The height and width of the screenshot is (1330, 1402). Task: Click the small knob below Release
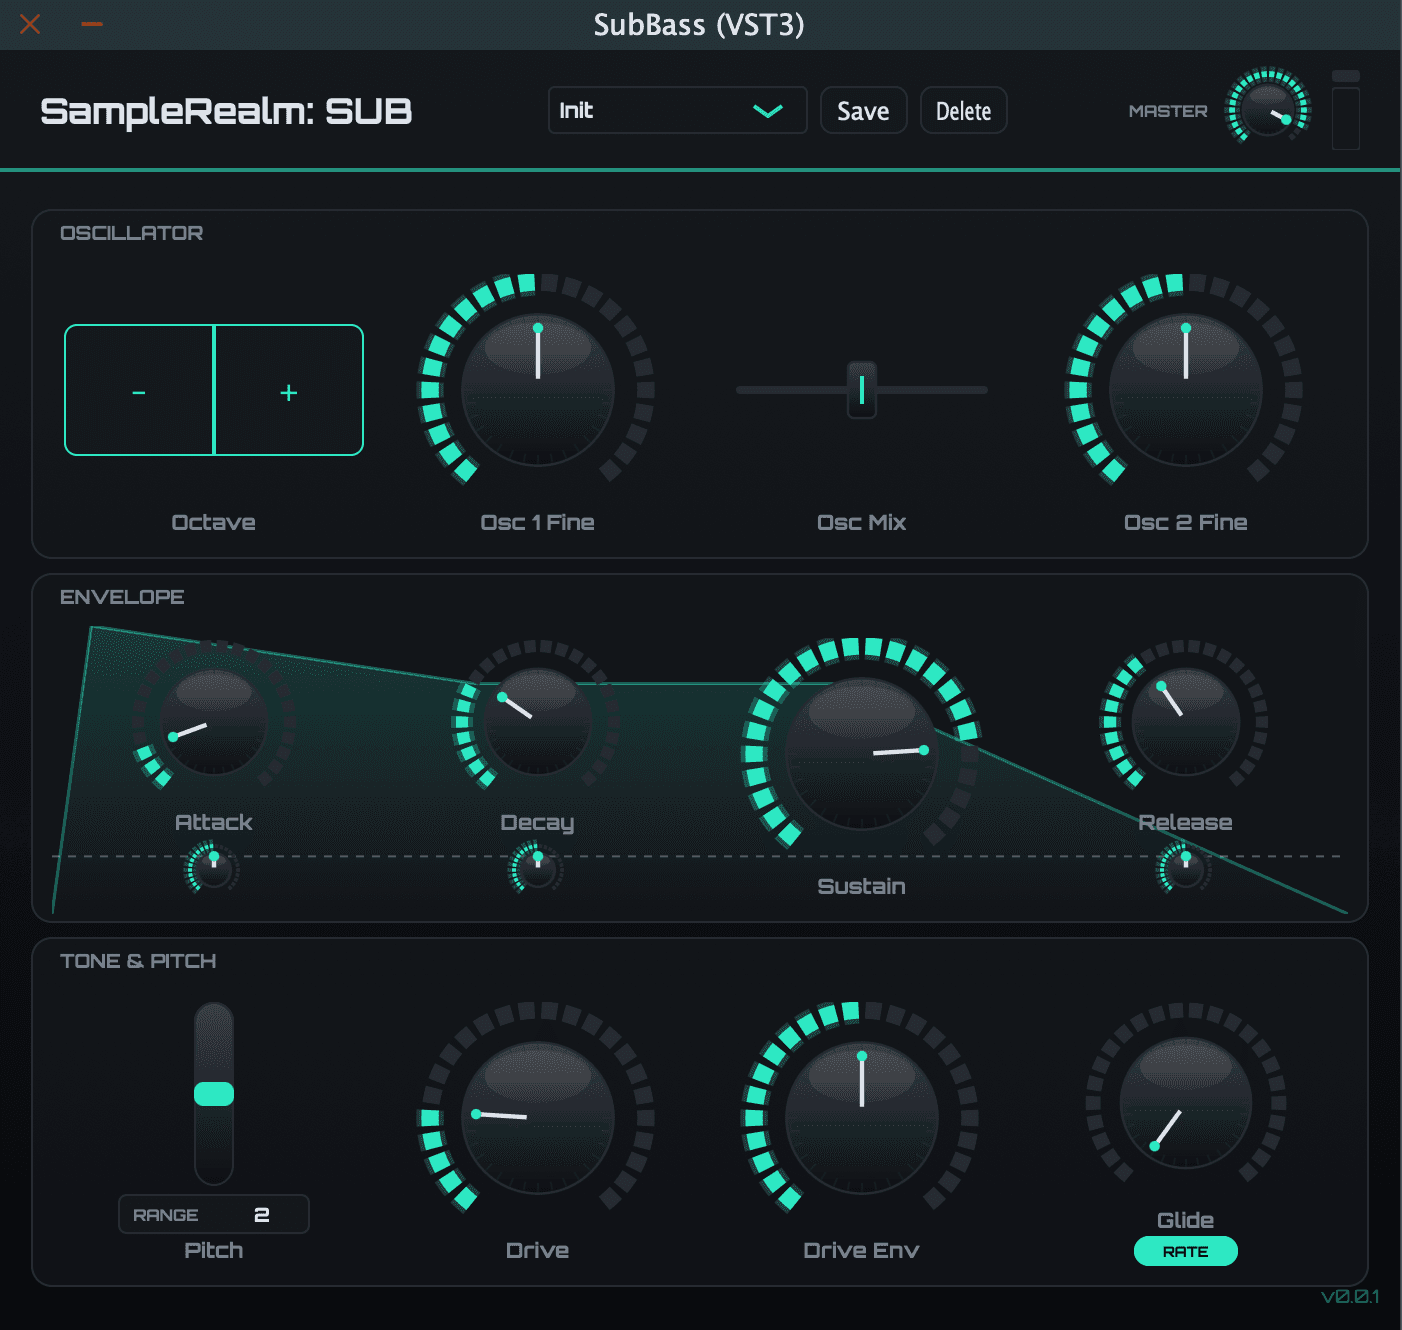[1185, 868]
